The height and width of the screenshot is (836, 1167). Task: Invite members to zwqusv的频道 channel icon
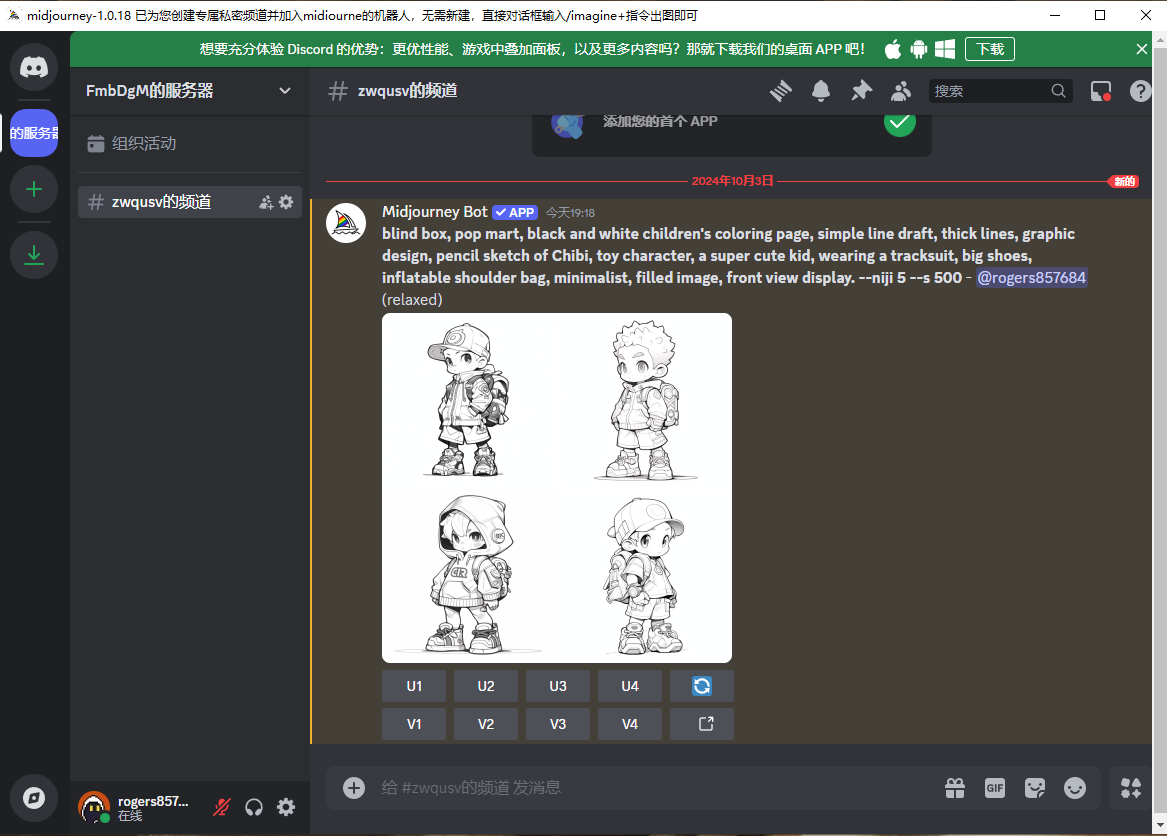[x=266, y=202]
